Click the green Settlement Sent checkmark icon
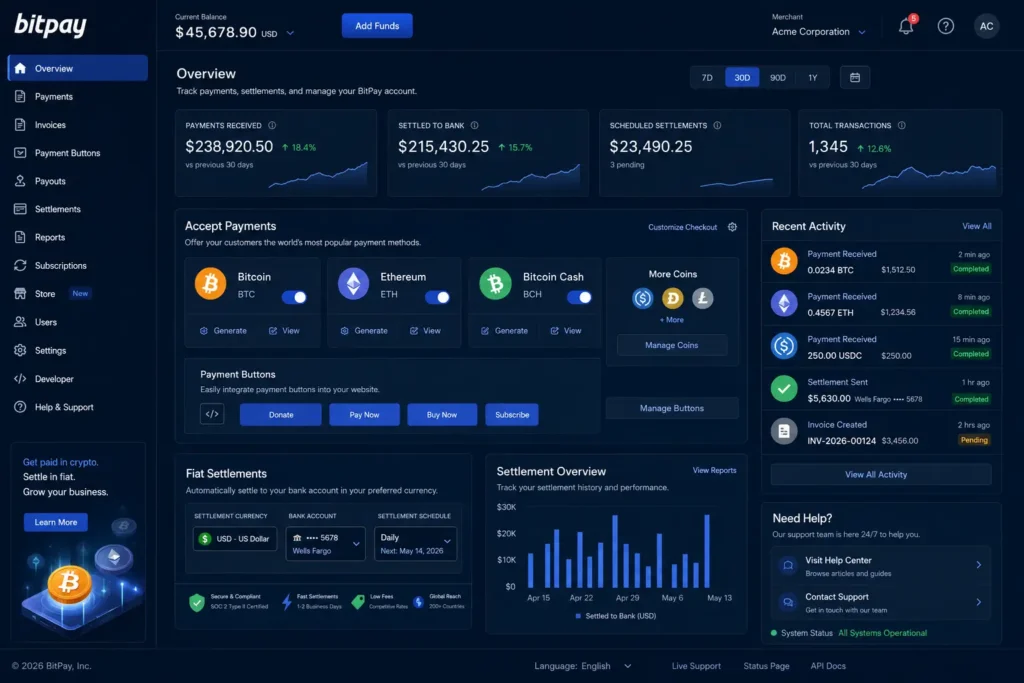 [x=784, y=389]
